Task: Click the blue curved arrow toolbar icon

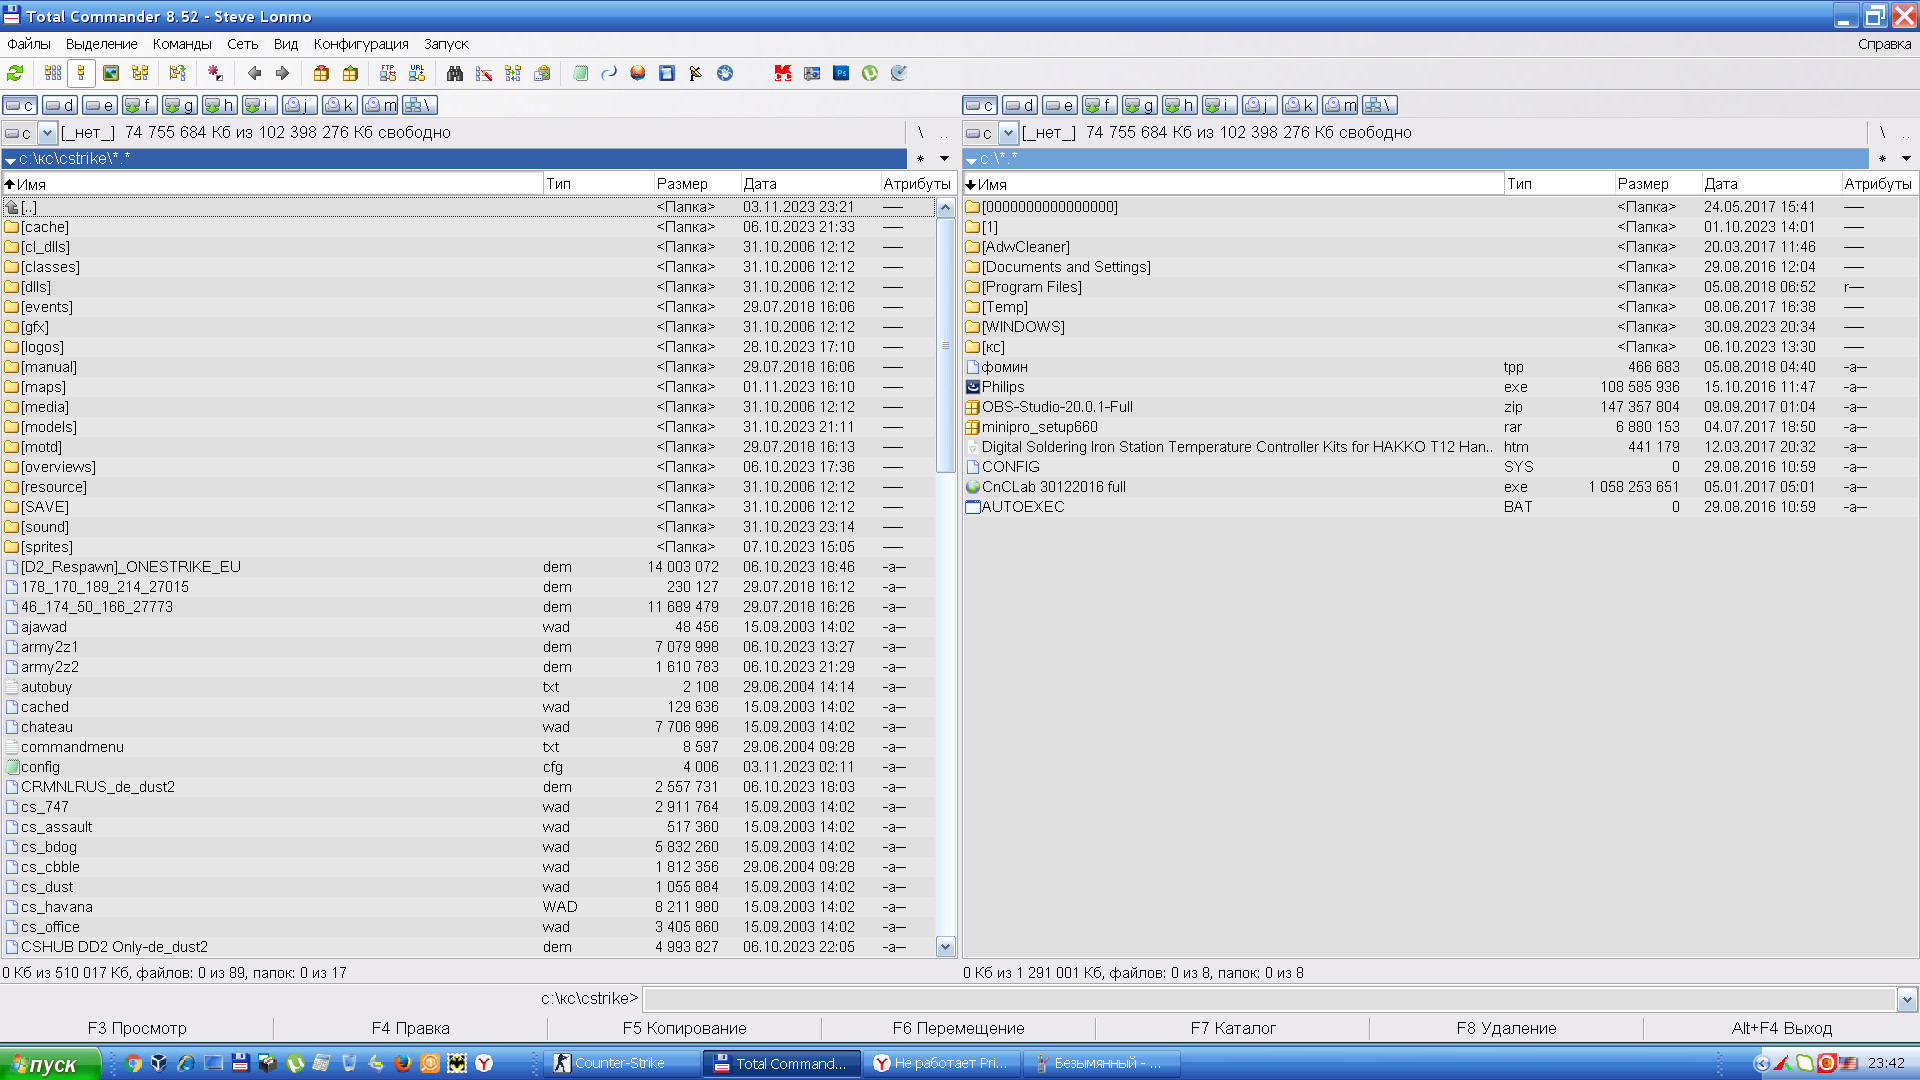Action: (609, 73)
